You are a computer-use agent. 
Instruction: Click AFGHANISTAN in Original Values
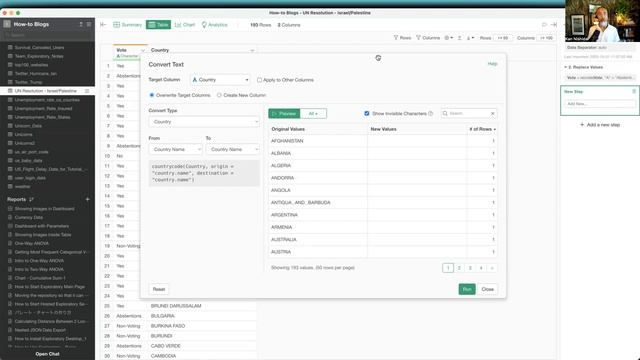287,141
